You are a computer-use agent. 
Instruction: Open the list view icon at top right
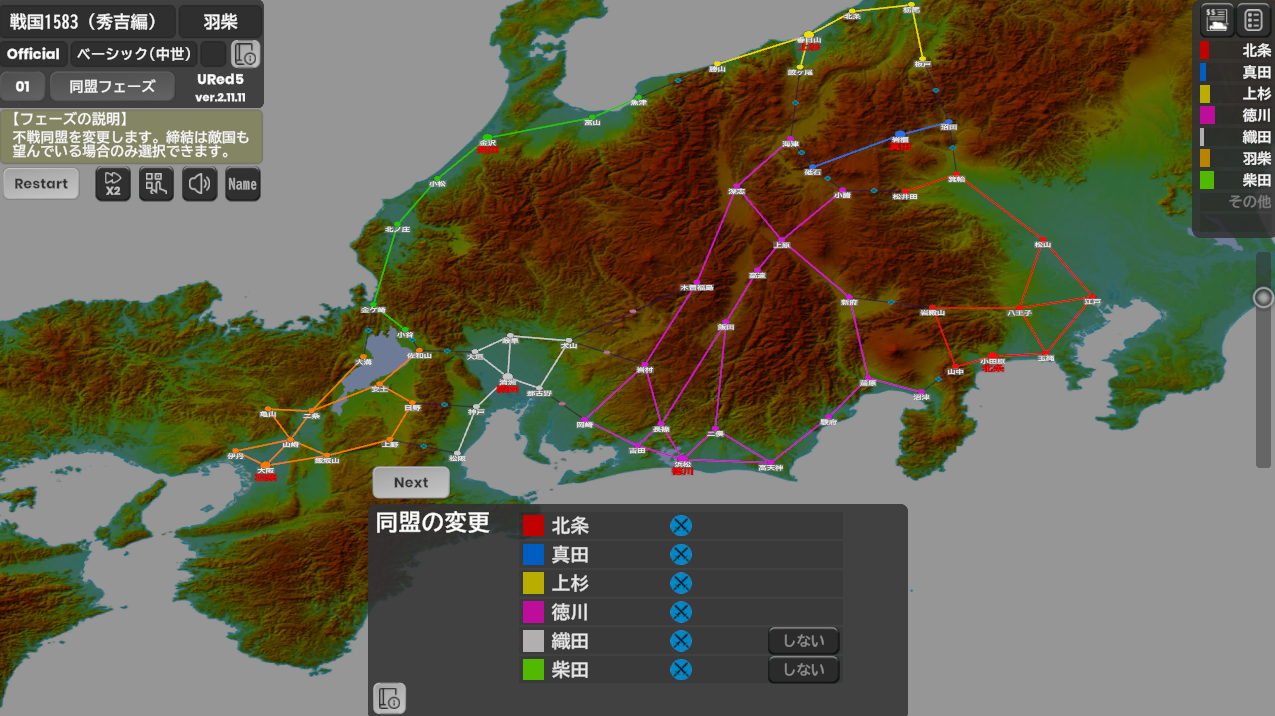point(1252,19)
